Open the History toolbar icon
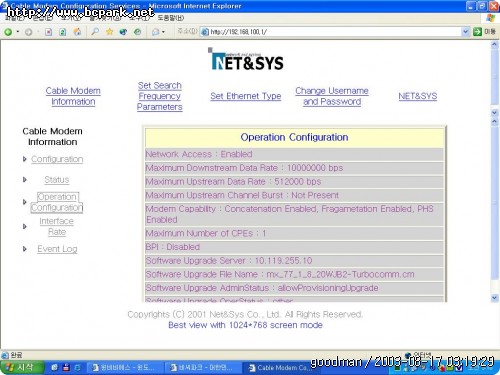The image size is (500, 375). coord(137,32)
